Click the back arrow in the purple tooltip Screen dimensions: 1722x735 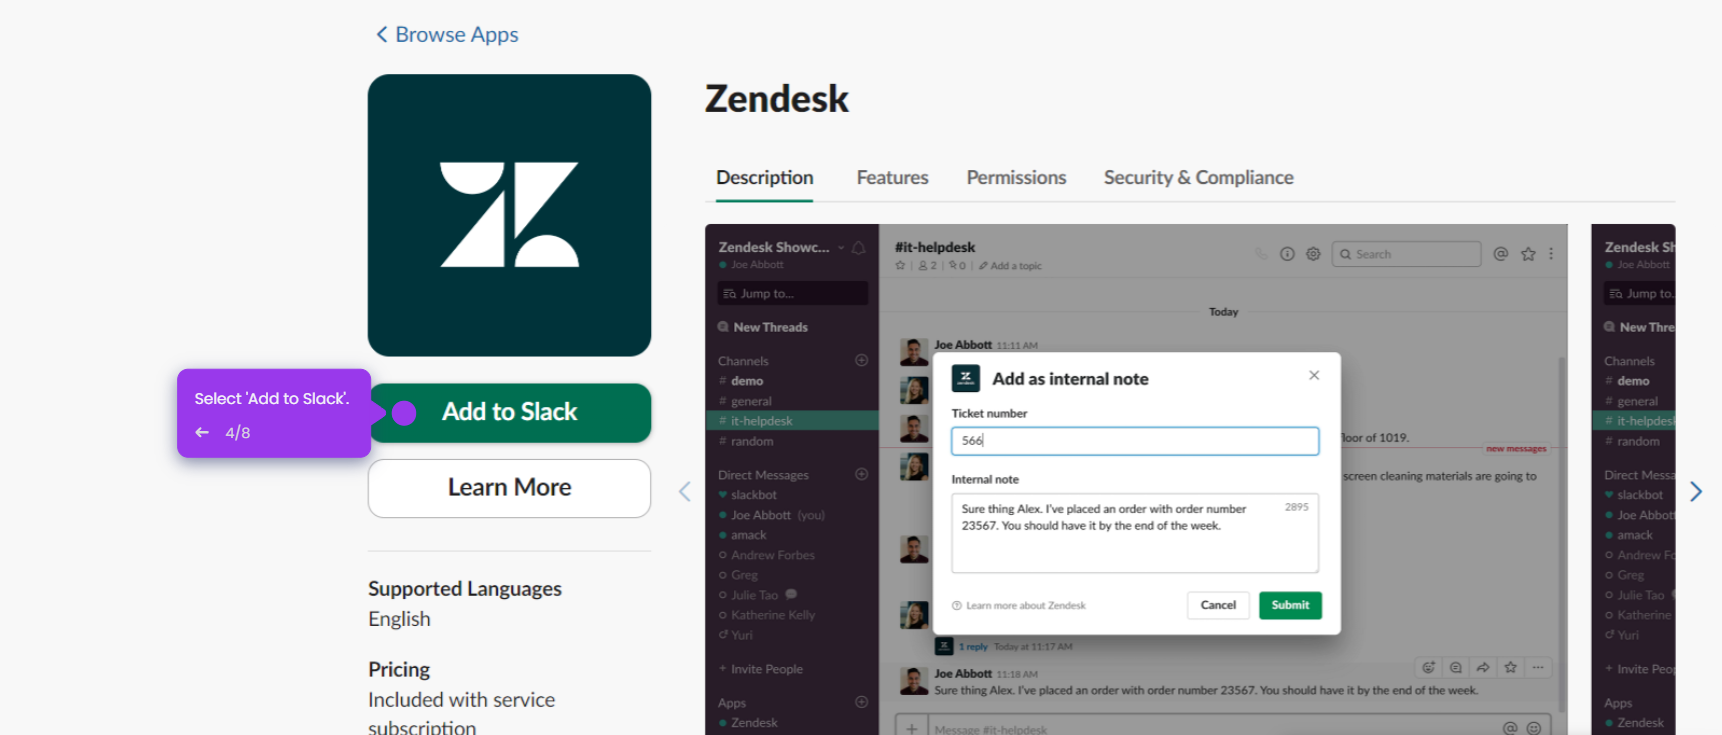(x=202, y=432)
